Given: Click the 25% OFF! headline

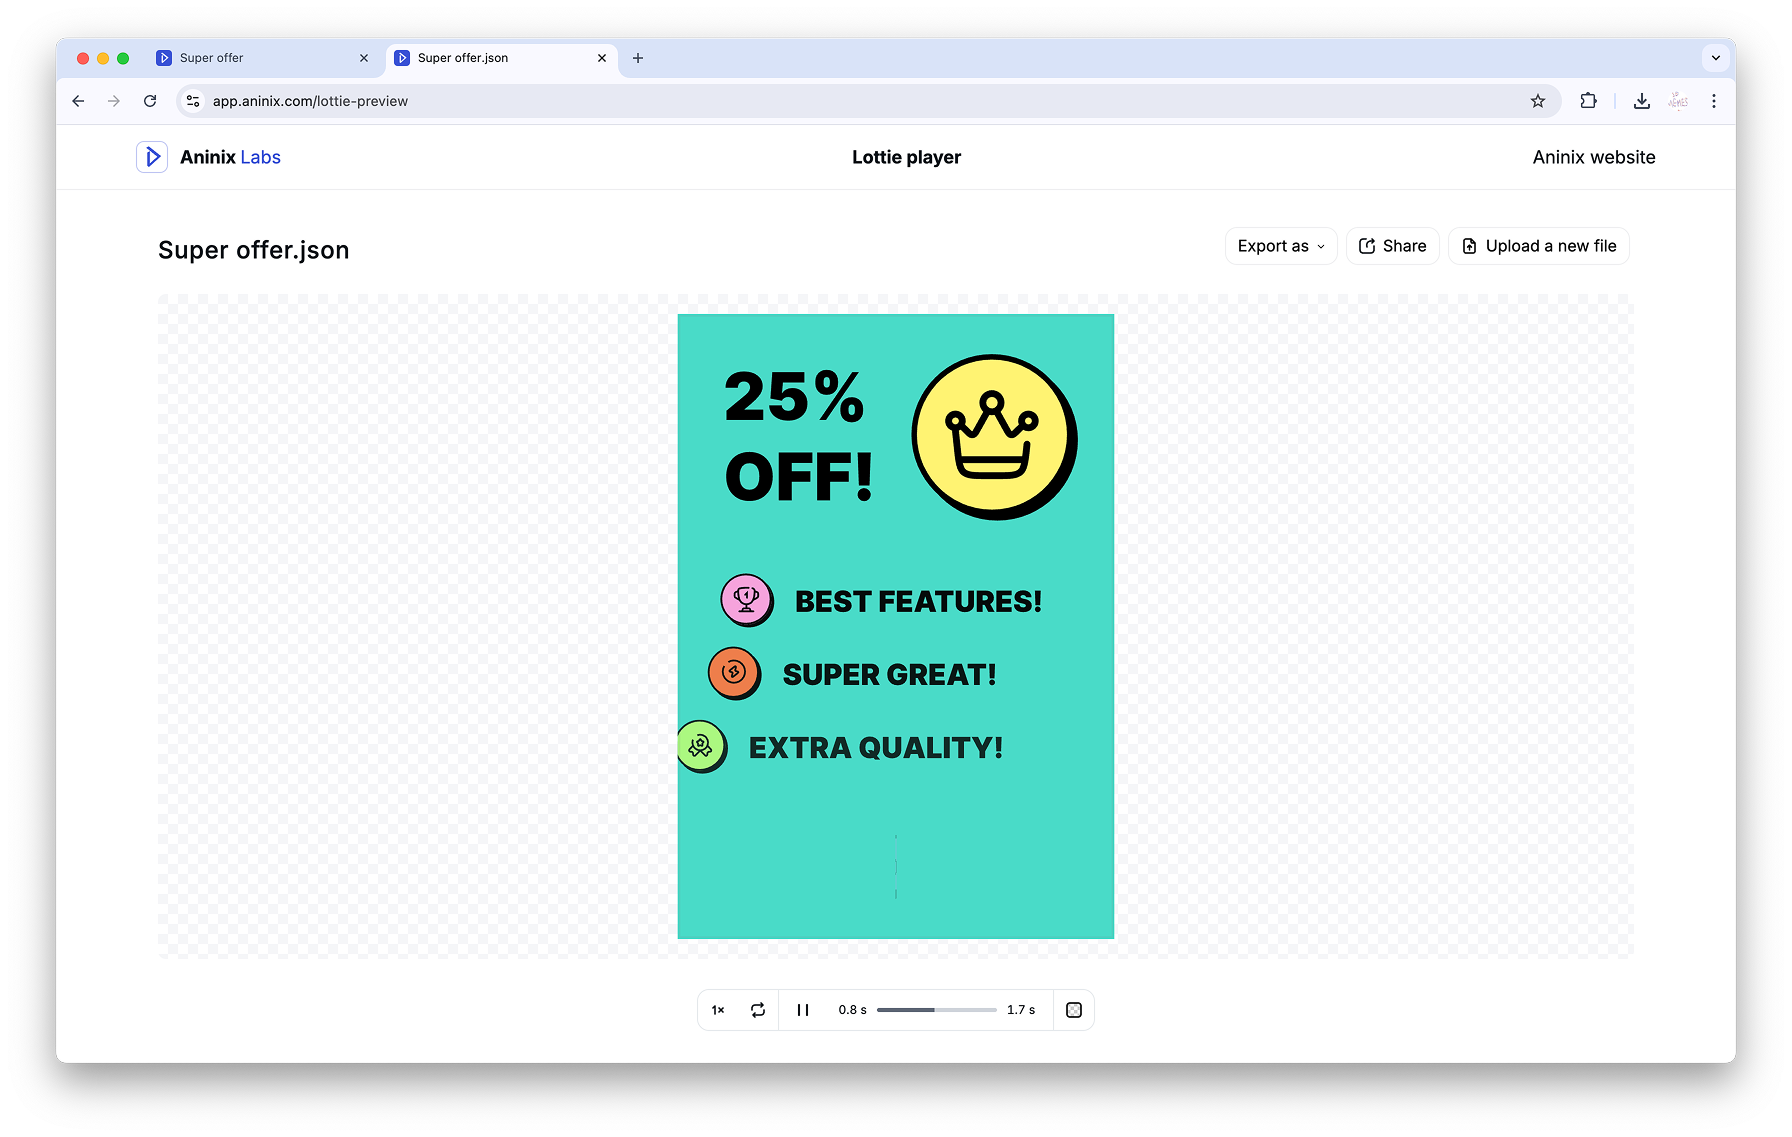Looking at the screenshot, I should pos(798,436).
